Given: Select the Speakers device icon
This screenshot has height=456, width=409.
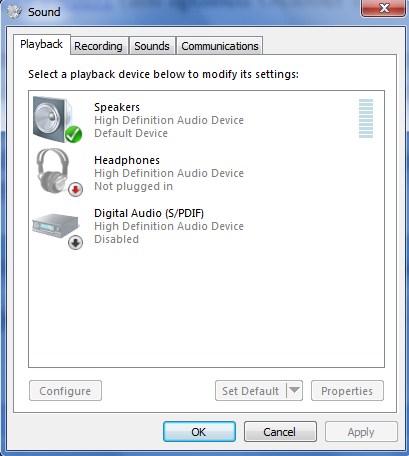Looking at the screenshot, I should click(x=57, y=119).
